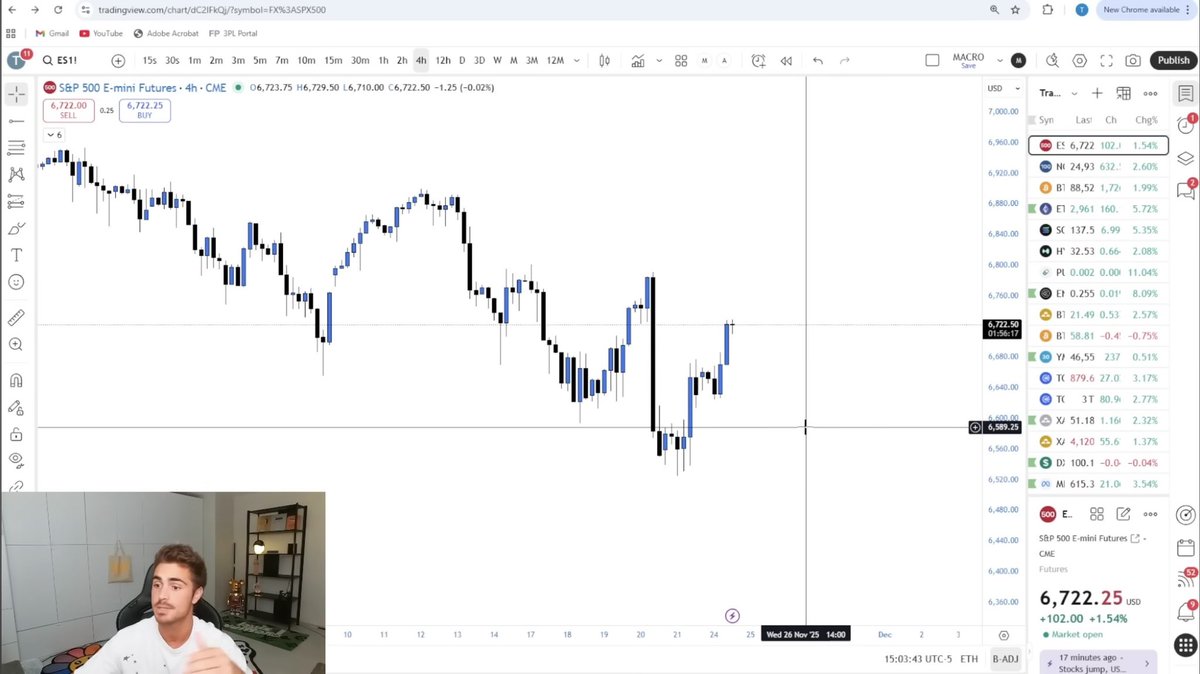Image resolution: width=1200 pixels, height=674 pixels.
Task: Click the 6,722.25 BUY button
Action: coord(145,110)
